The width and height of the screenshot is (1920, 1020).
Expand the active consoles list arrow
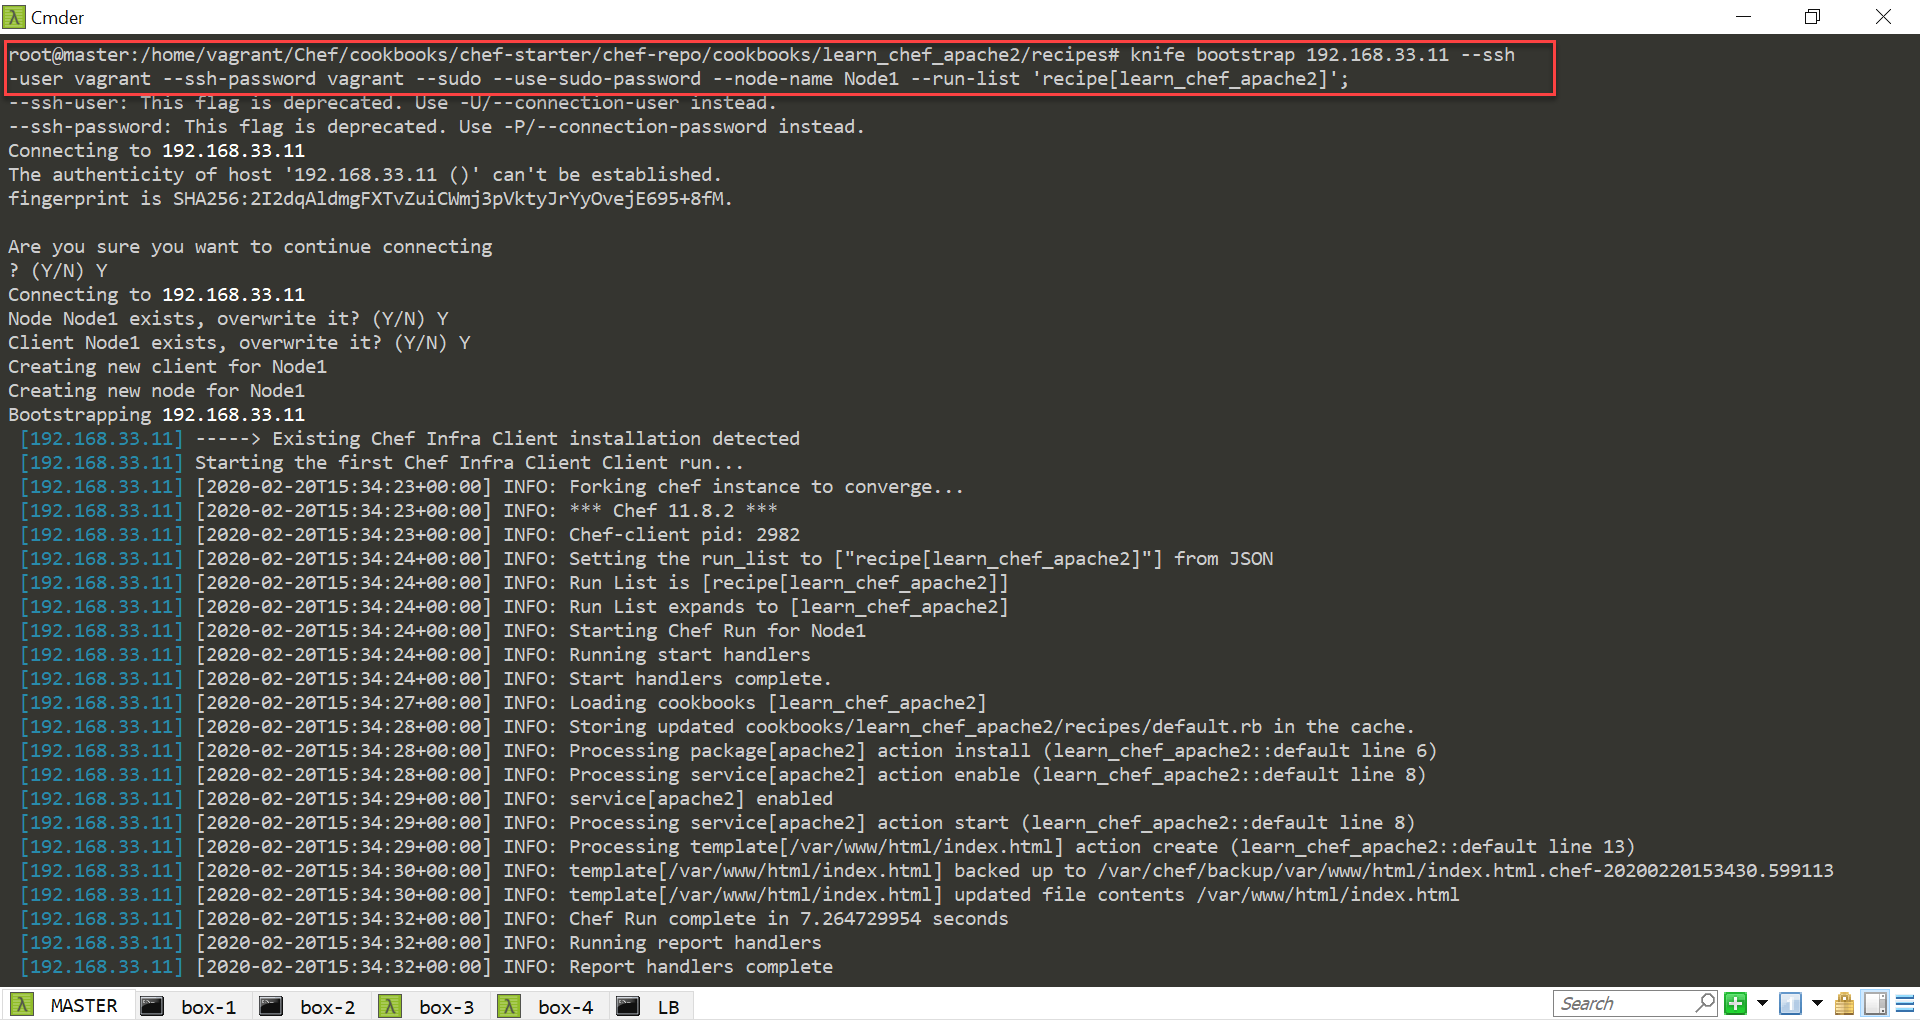[1817, 1004]
